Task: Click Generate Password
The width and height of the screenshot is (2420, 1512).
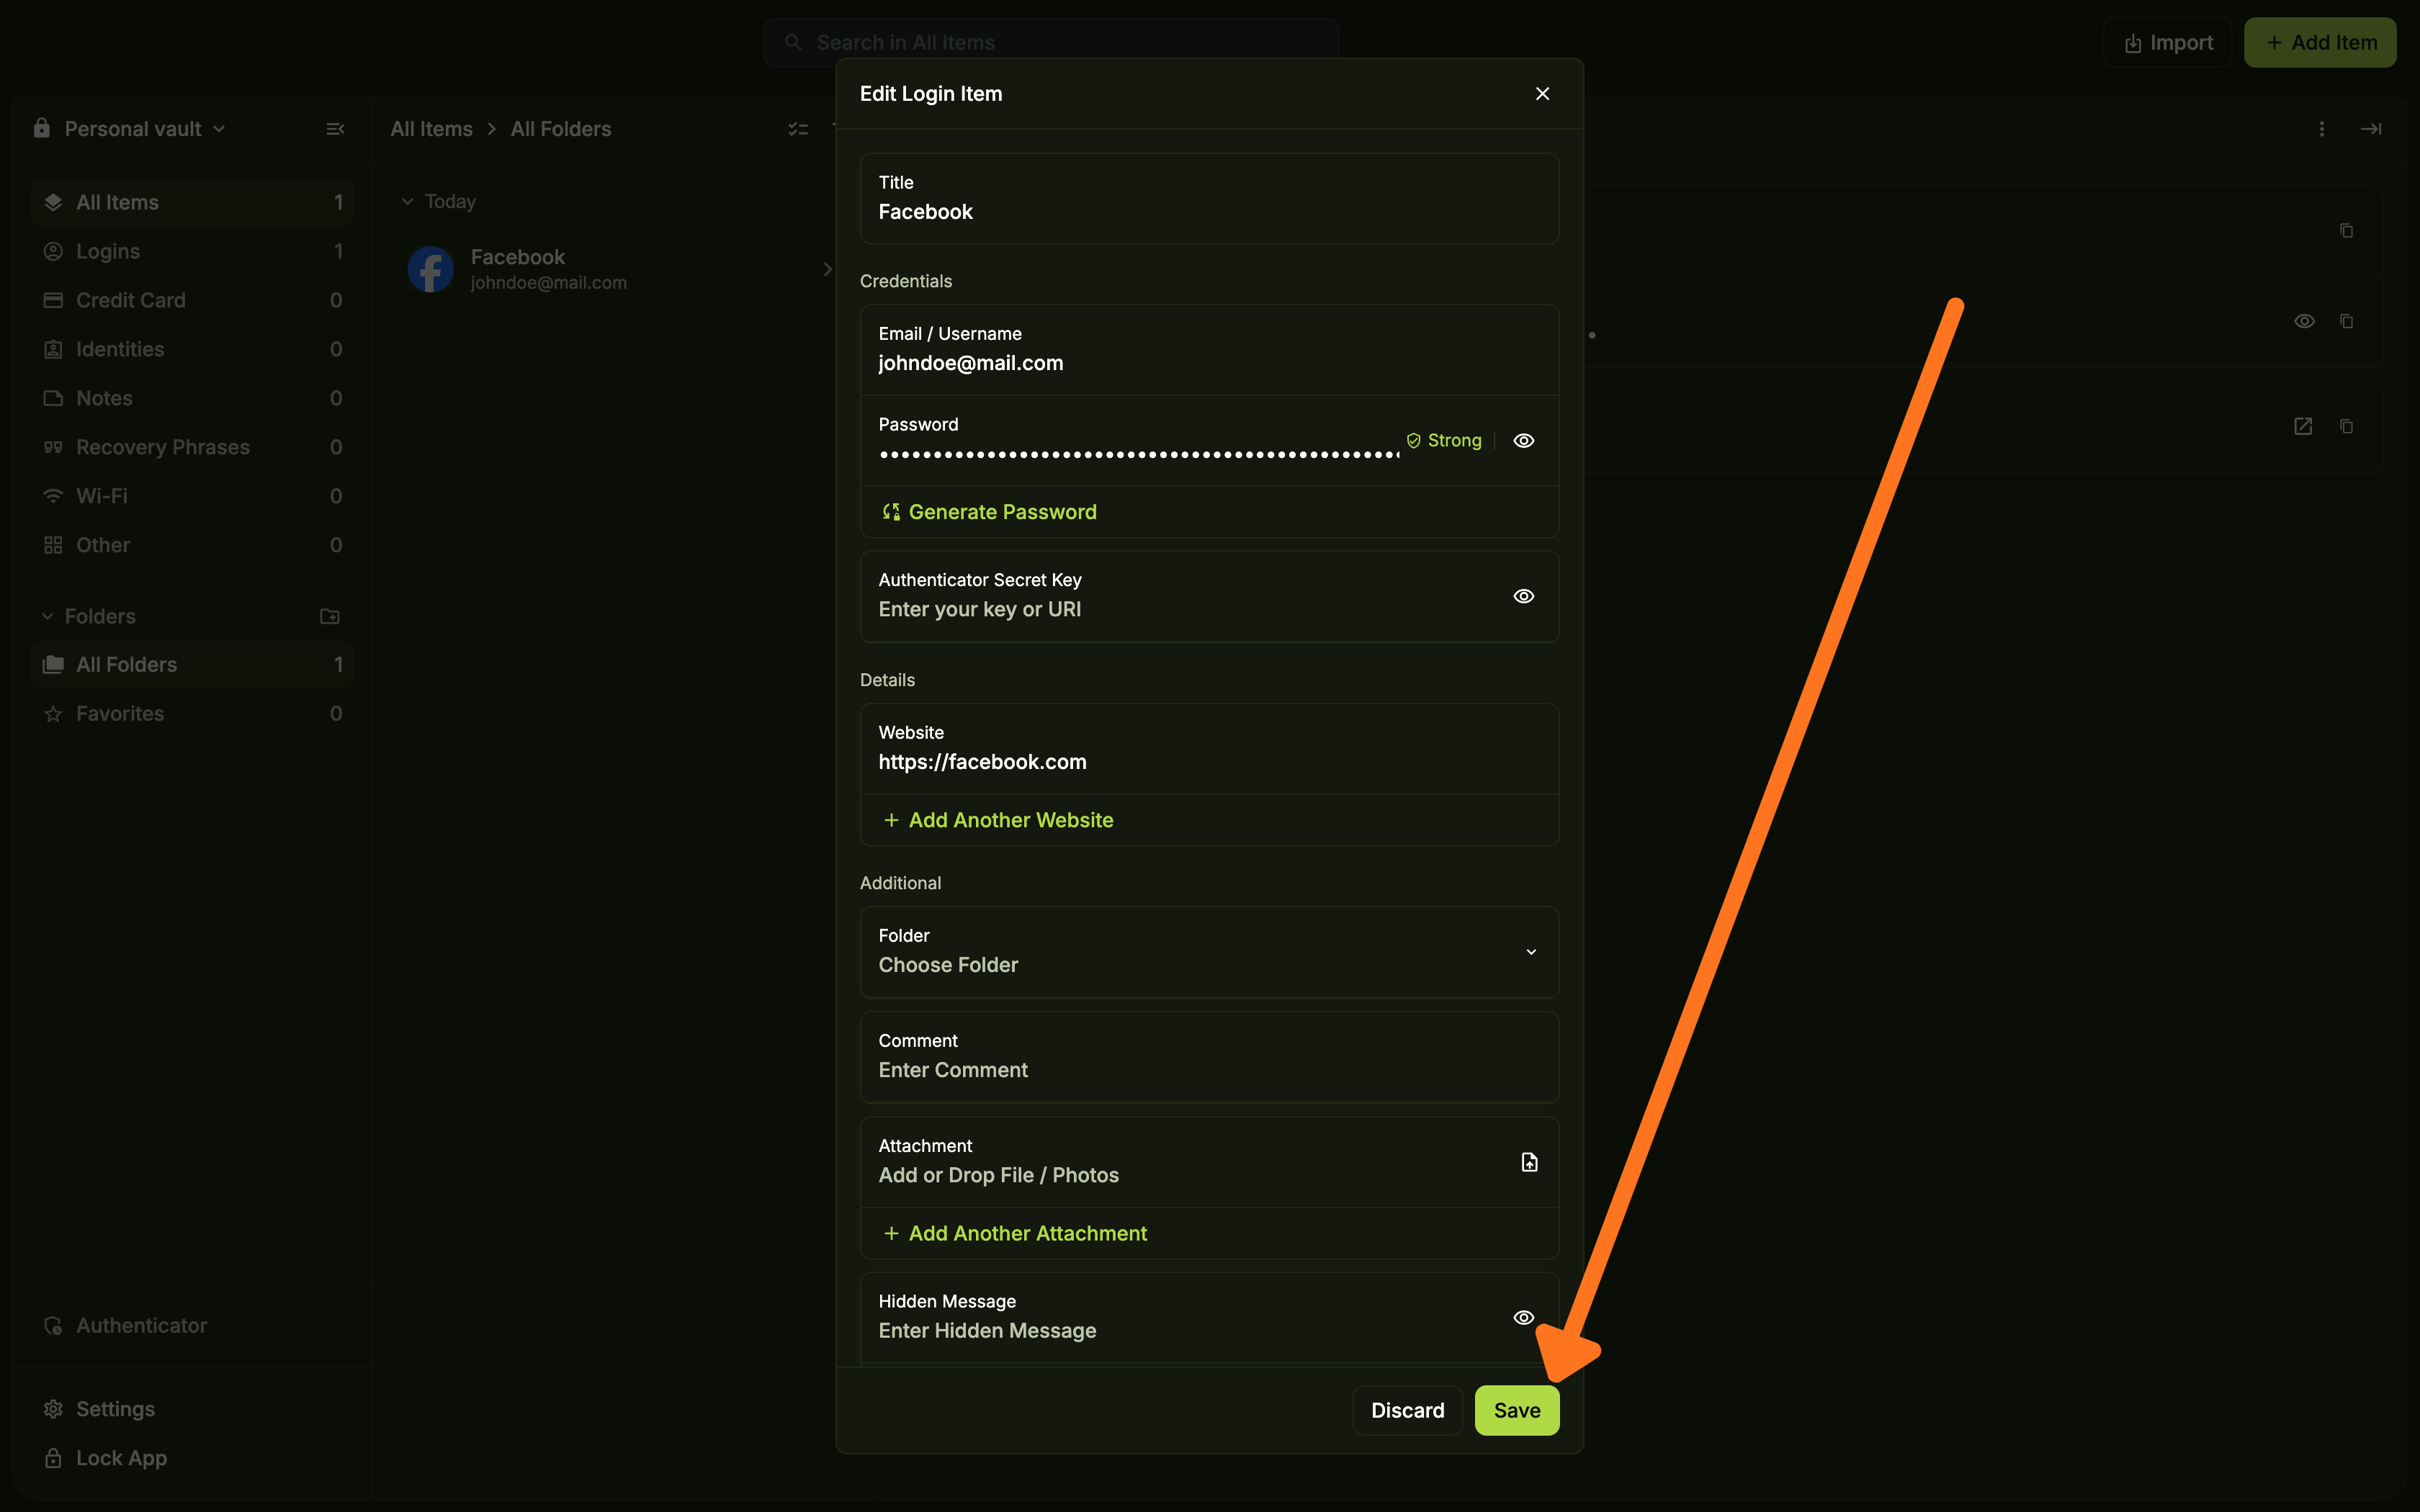Action: 989,512
